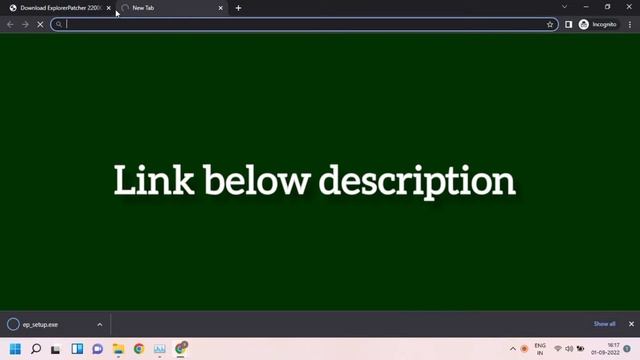Expand options for ep_setup.exe download

[100, 324]
